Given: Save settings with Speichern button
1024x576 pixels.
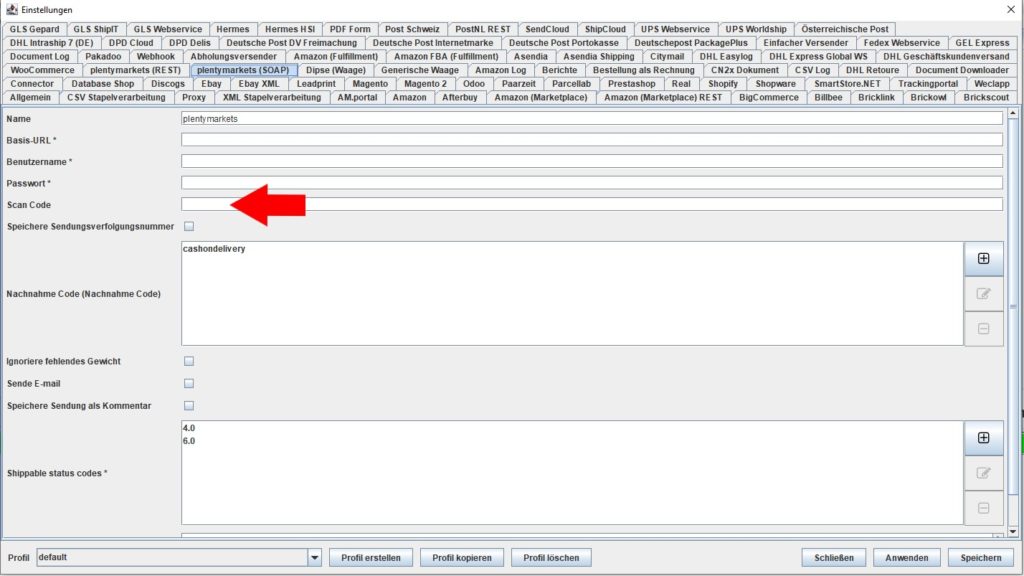Looking at the screenshot, I should pos(981,558).
